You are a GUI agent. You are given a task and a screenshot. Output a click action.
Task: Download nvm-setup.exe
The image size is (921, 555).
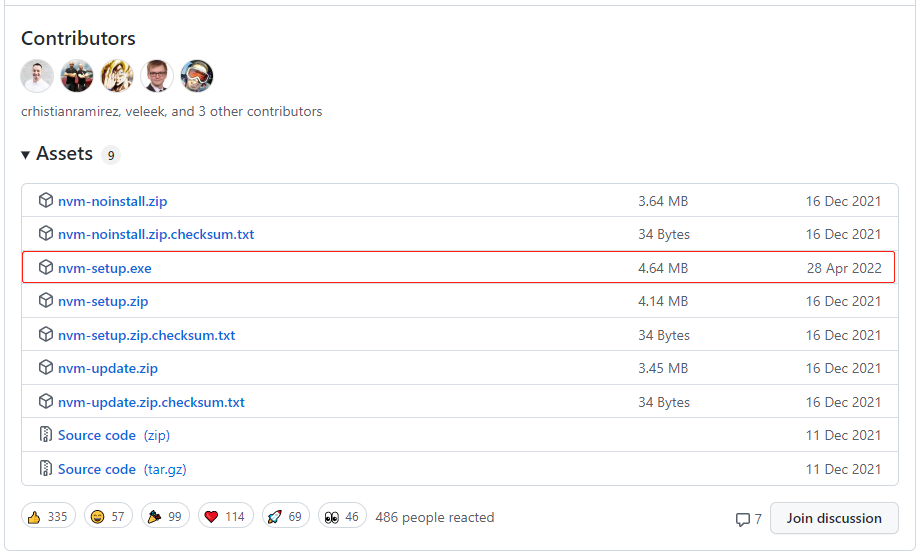click(105, 268)
